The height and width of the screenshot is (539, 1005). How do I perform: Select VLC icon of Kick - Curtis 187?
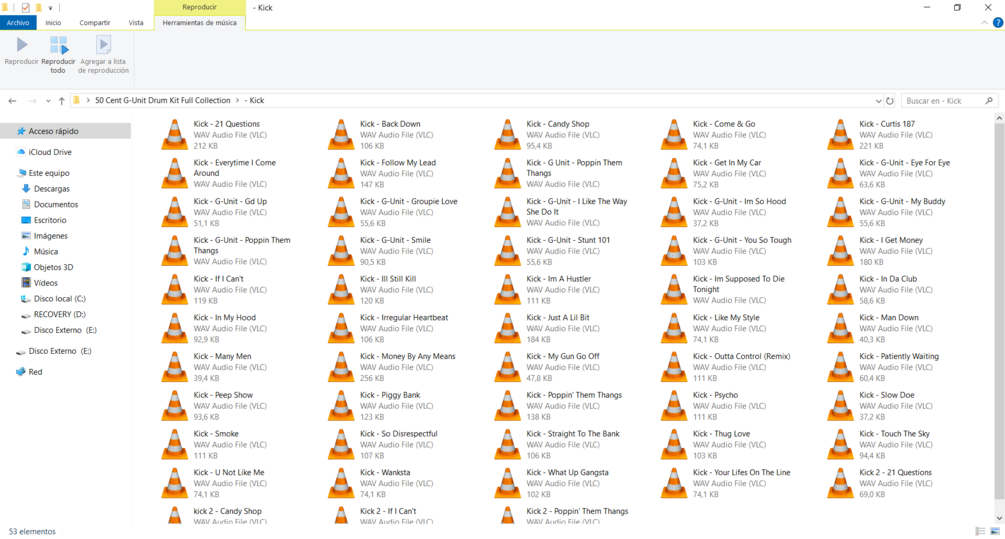840,135
